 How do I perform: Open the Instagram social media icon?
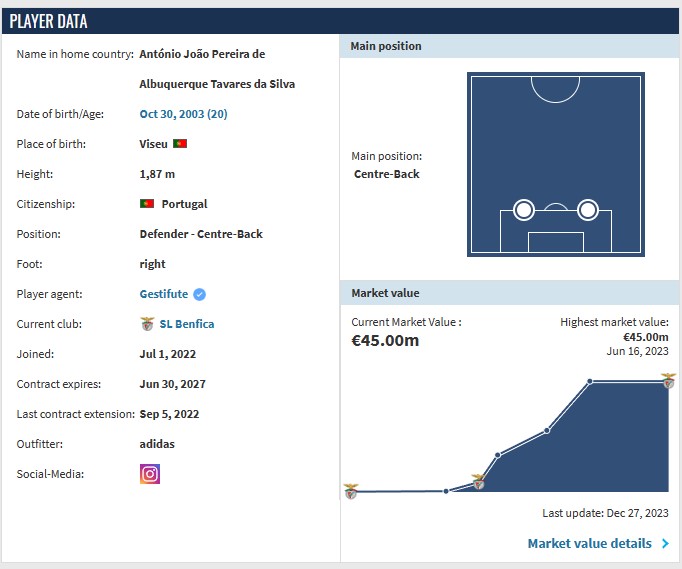click(x=150, y=474)
